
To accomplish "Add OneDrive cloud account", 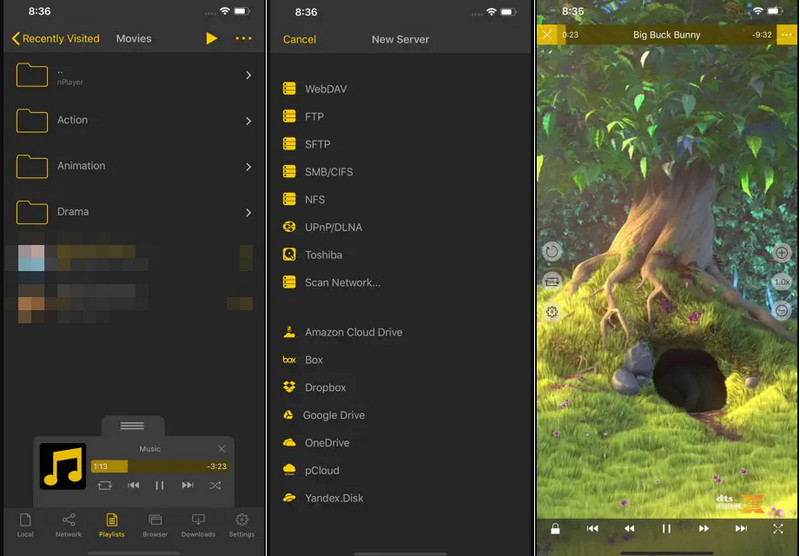I will [401, 443].
